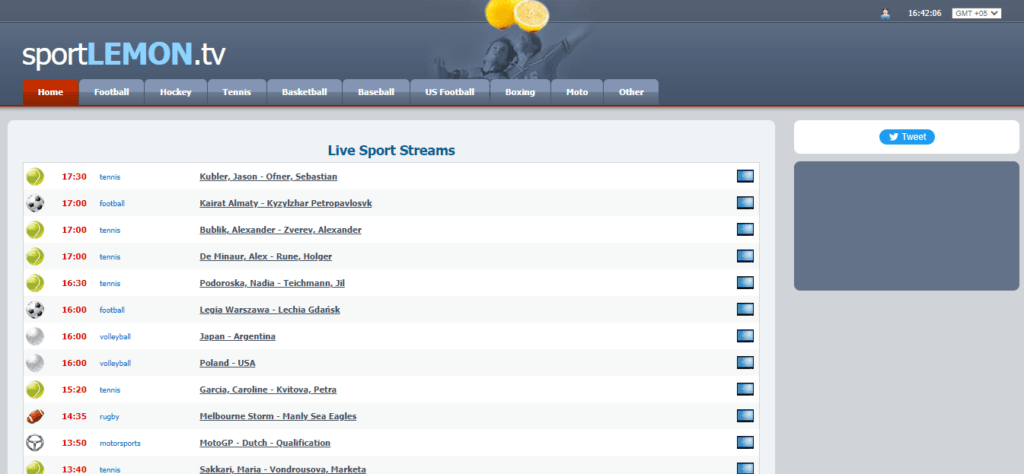Switch to the Other tab
Viewport: 1024px width, 474px height.
click(x=632, y=92)
